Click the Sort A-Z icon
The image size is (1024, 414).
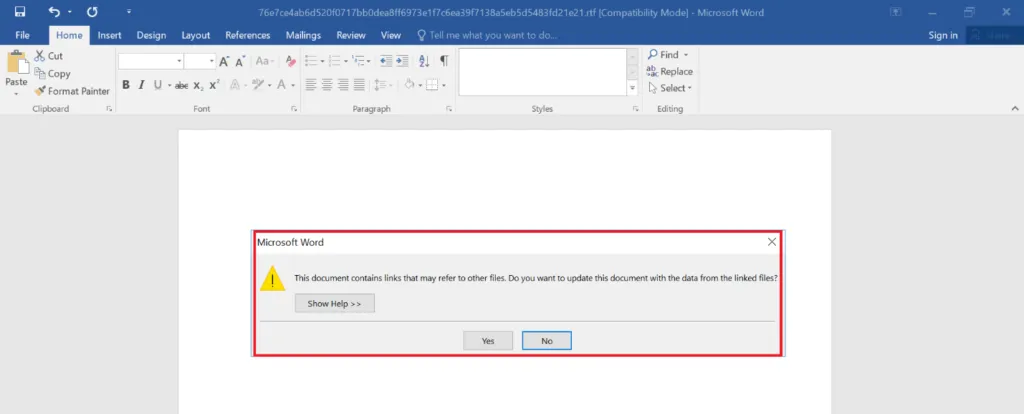point(424,61)
